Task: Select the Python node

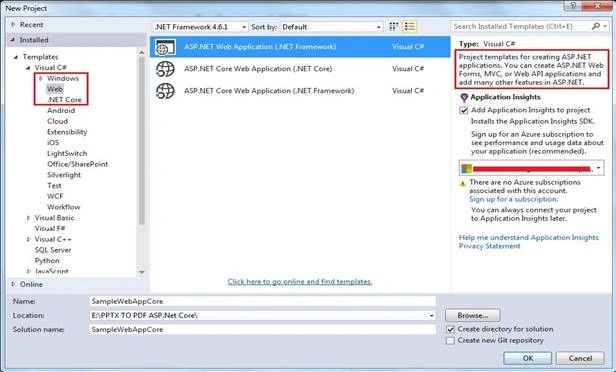Action: click(47, 260)
